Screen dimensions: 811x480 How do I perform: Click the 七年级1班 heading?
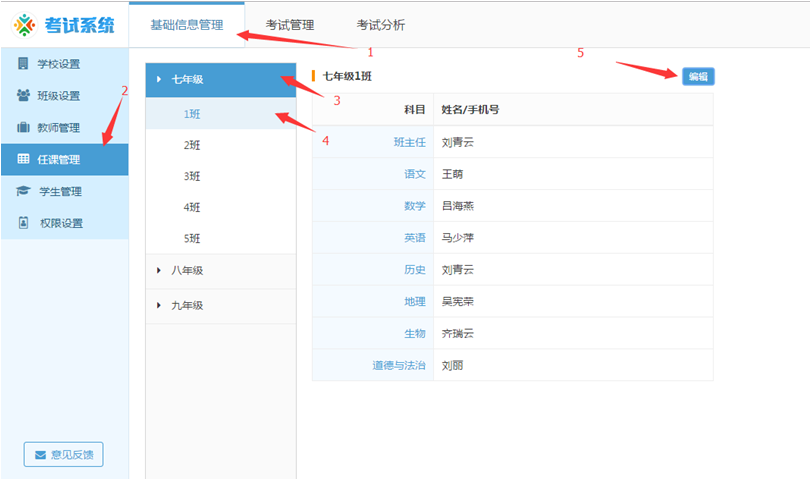(x=347, y=77)
